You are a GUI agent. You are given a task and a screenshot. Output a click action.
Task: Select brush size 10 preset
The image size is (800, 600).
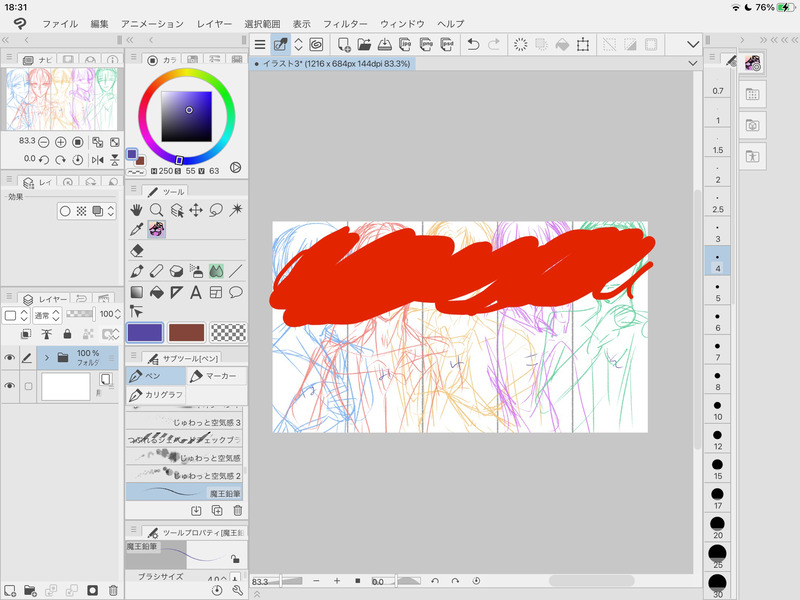pos(717,411)
